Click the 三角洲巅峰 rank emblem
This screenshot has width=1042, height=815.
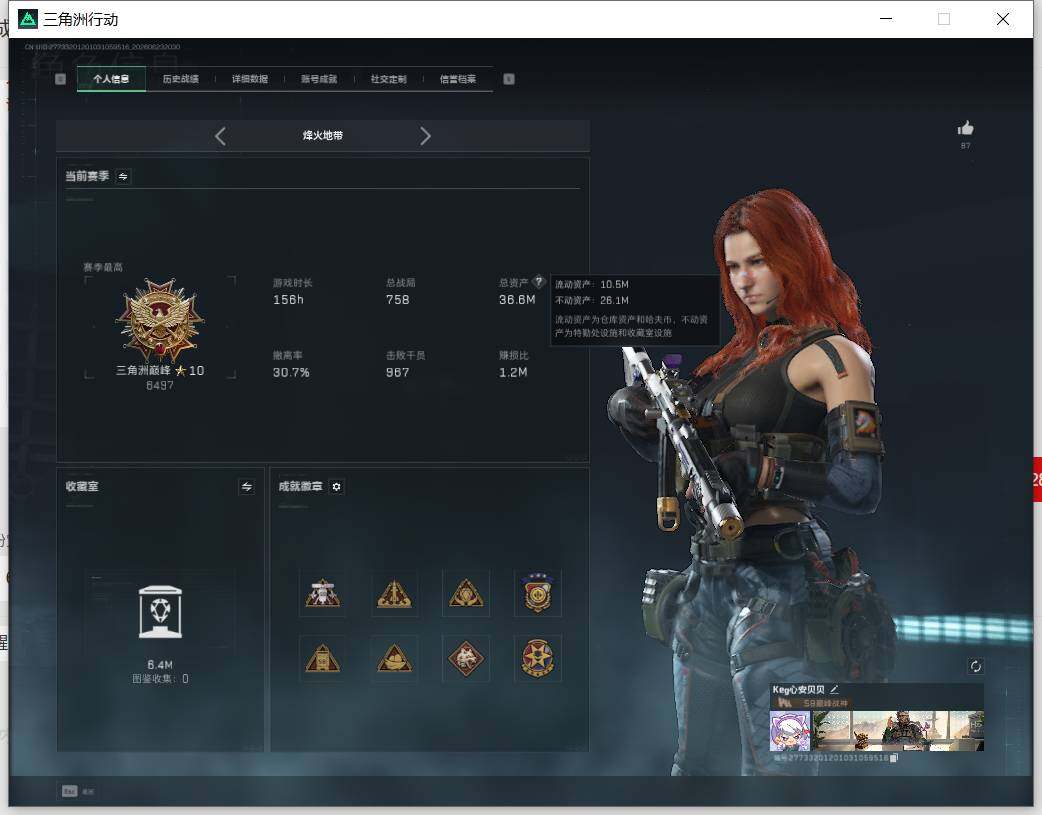click(159, 320)
